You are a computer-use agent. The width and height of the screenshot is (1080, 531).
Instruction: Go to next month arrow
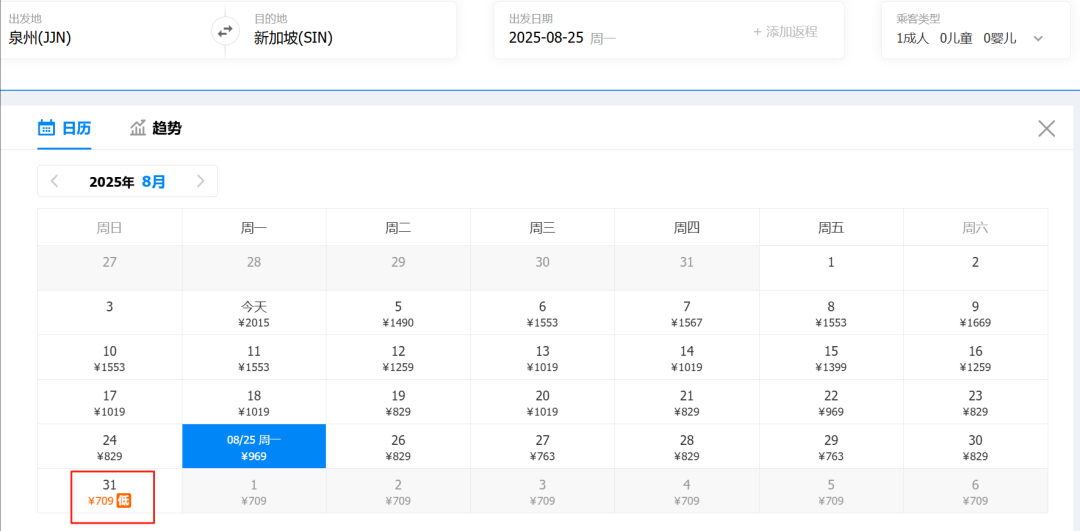click(x=200, y=181)
